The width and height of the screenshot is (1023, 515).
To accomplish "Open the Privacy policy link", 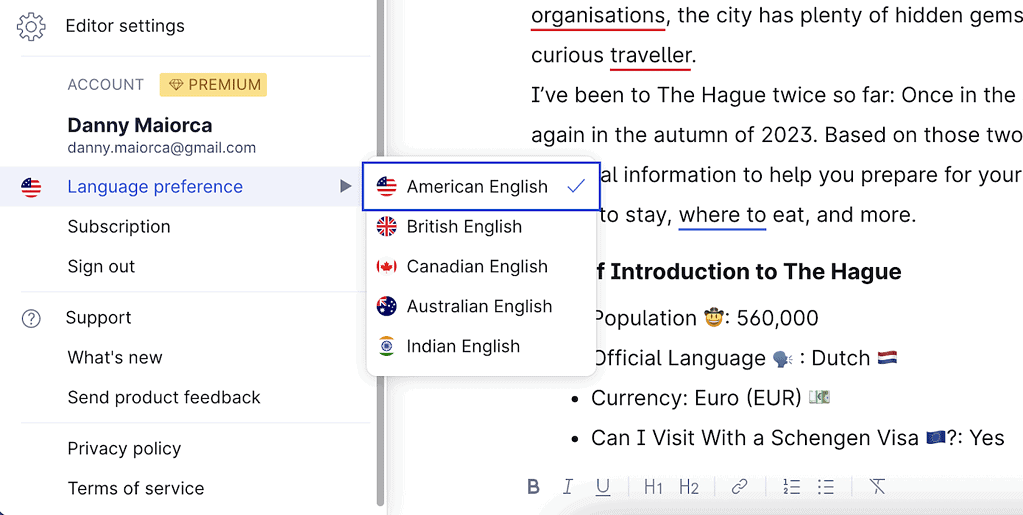I will [124, 449].
